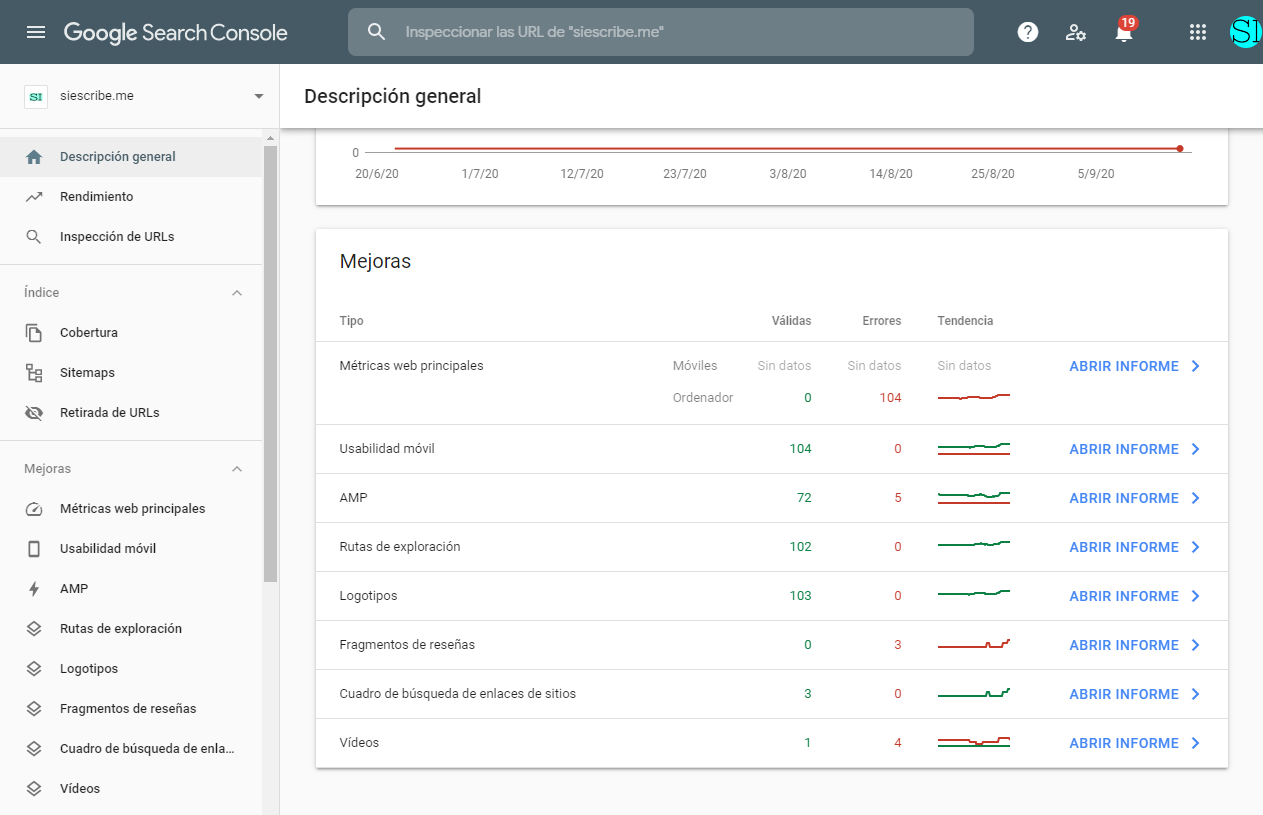The image size is (1263, 815).
Task: Select Usabilidad móvil in sidebar
Action: click(131, 549)
